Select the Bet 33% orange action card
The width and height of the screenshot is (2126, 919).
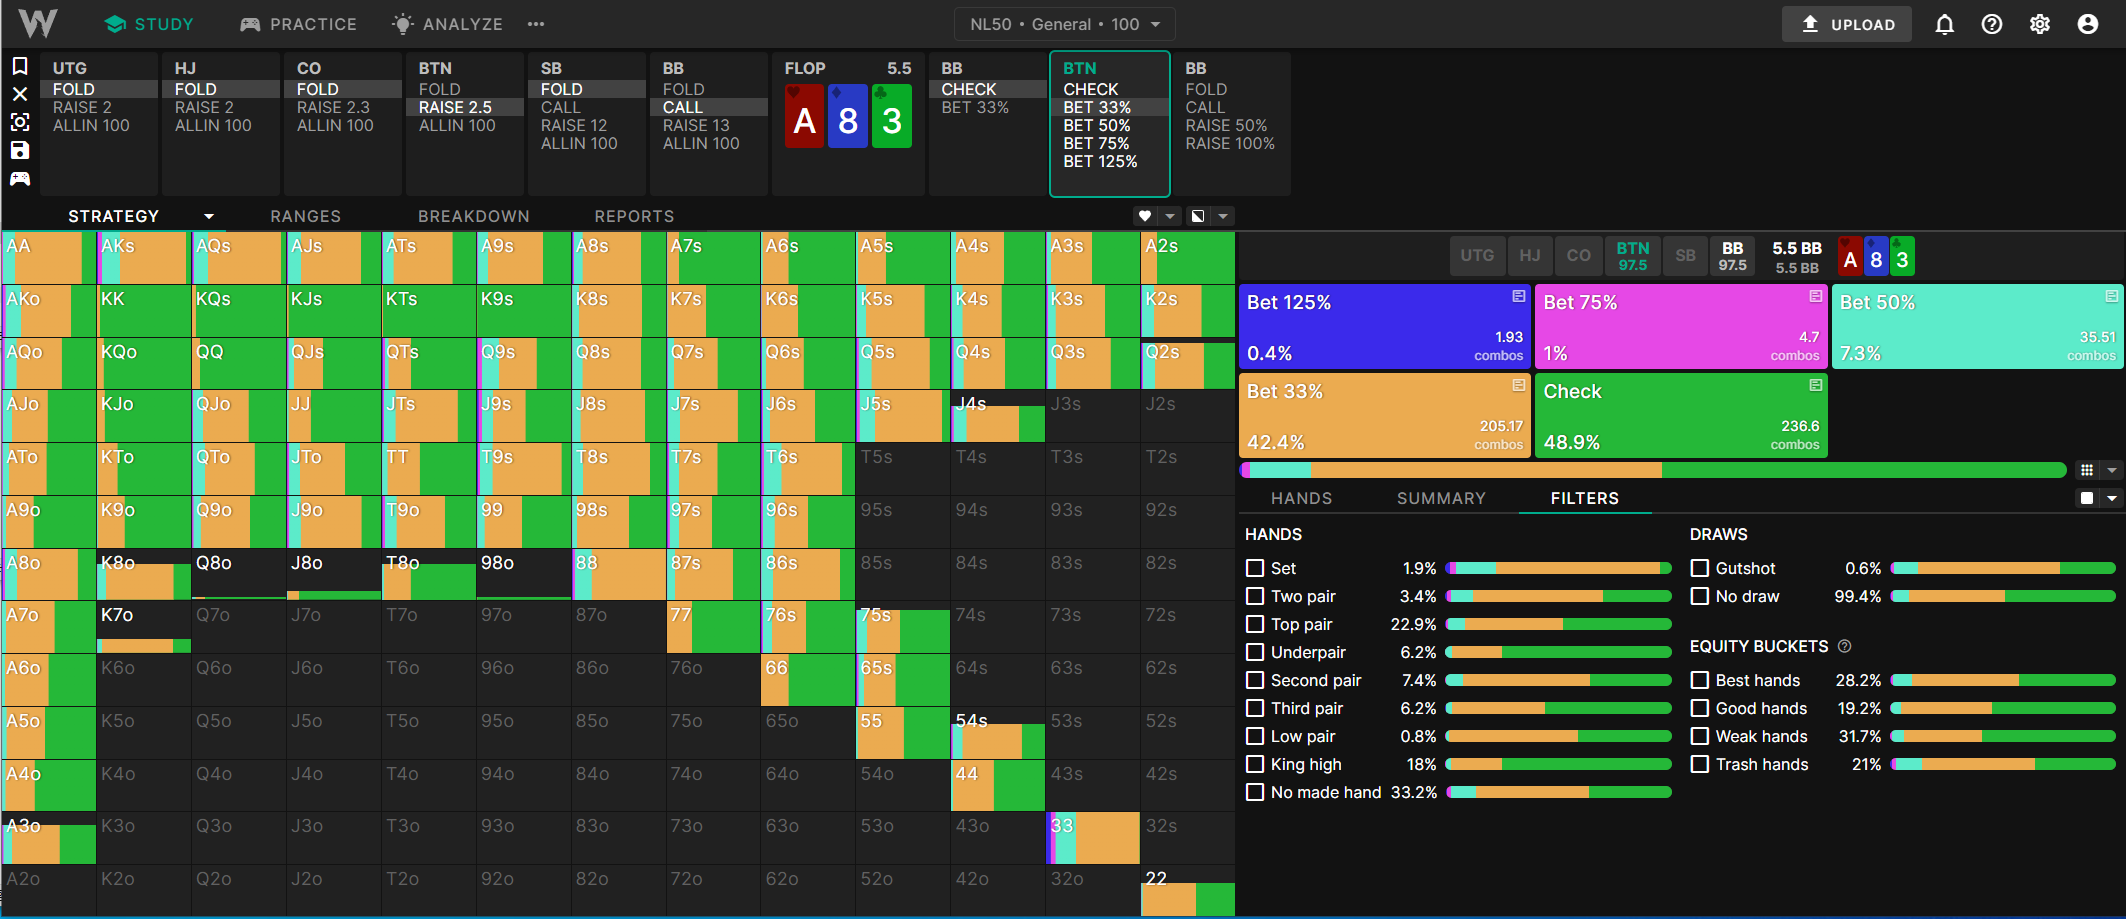tap(1385, 415)
